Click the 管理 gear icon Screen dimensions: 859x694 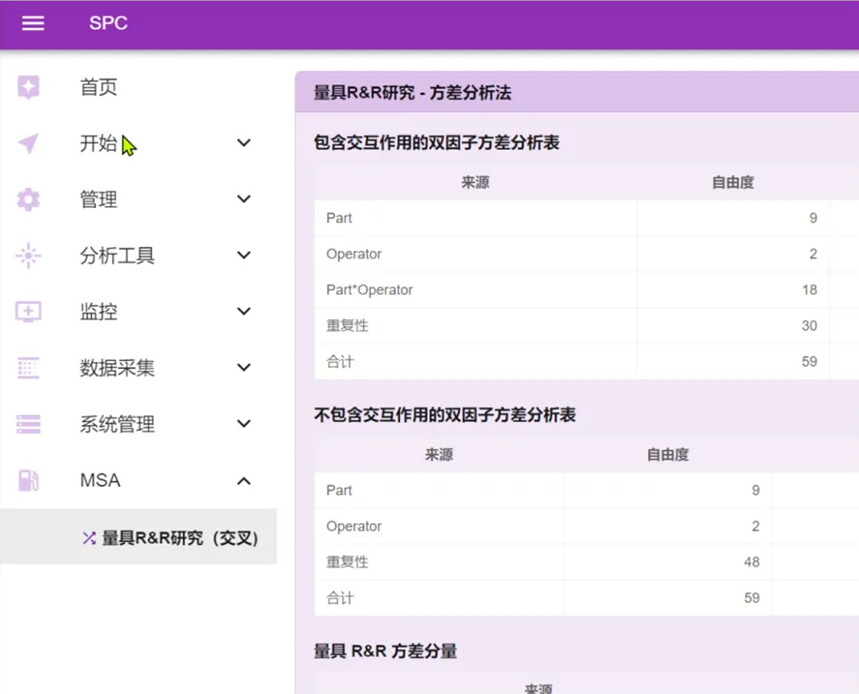(28, 199)
